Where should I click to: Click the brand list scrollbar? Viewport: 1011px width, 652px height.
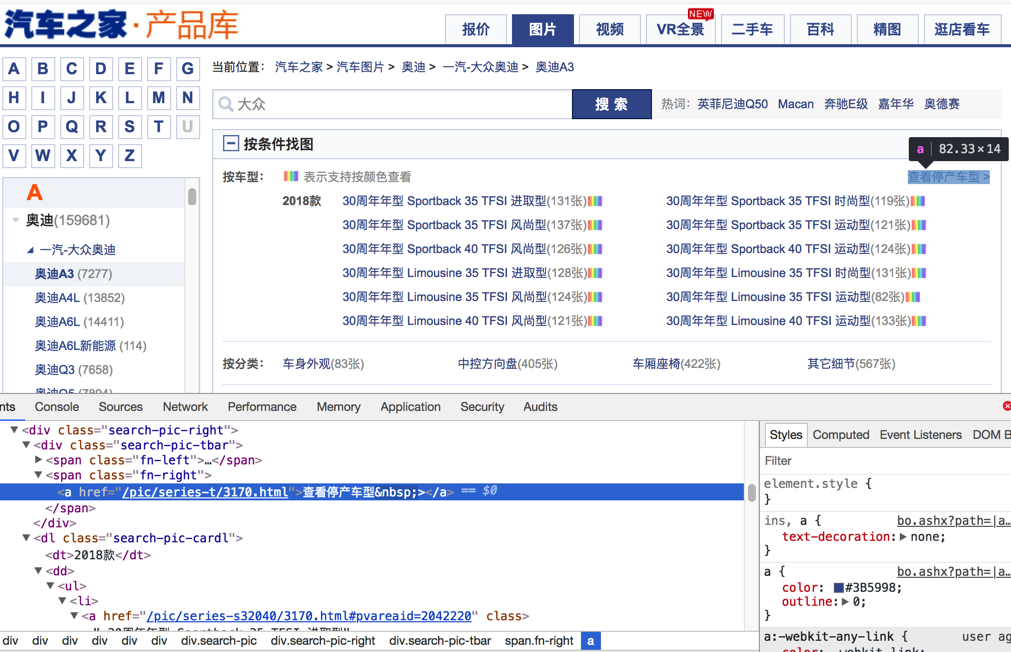pos(191,197)
